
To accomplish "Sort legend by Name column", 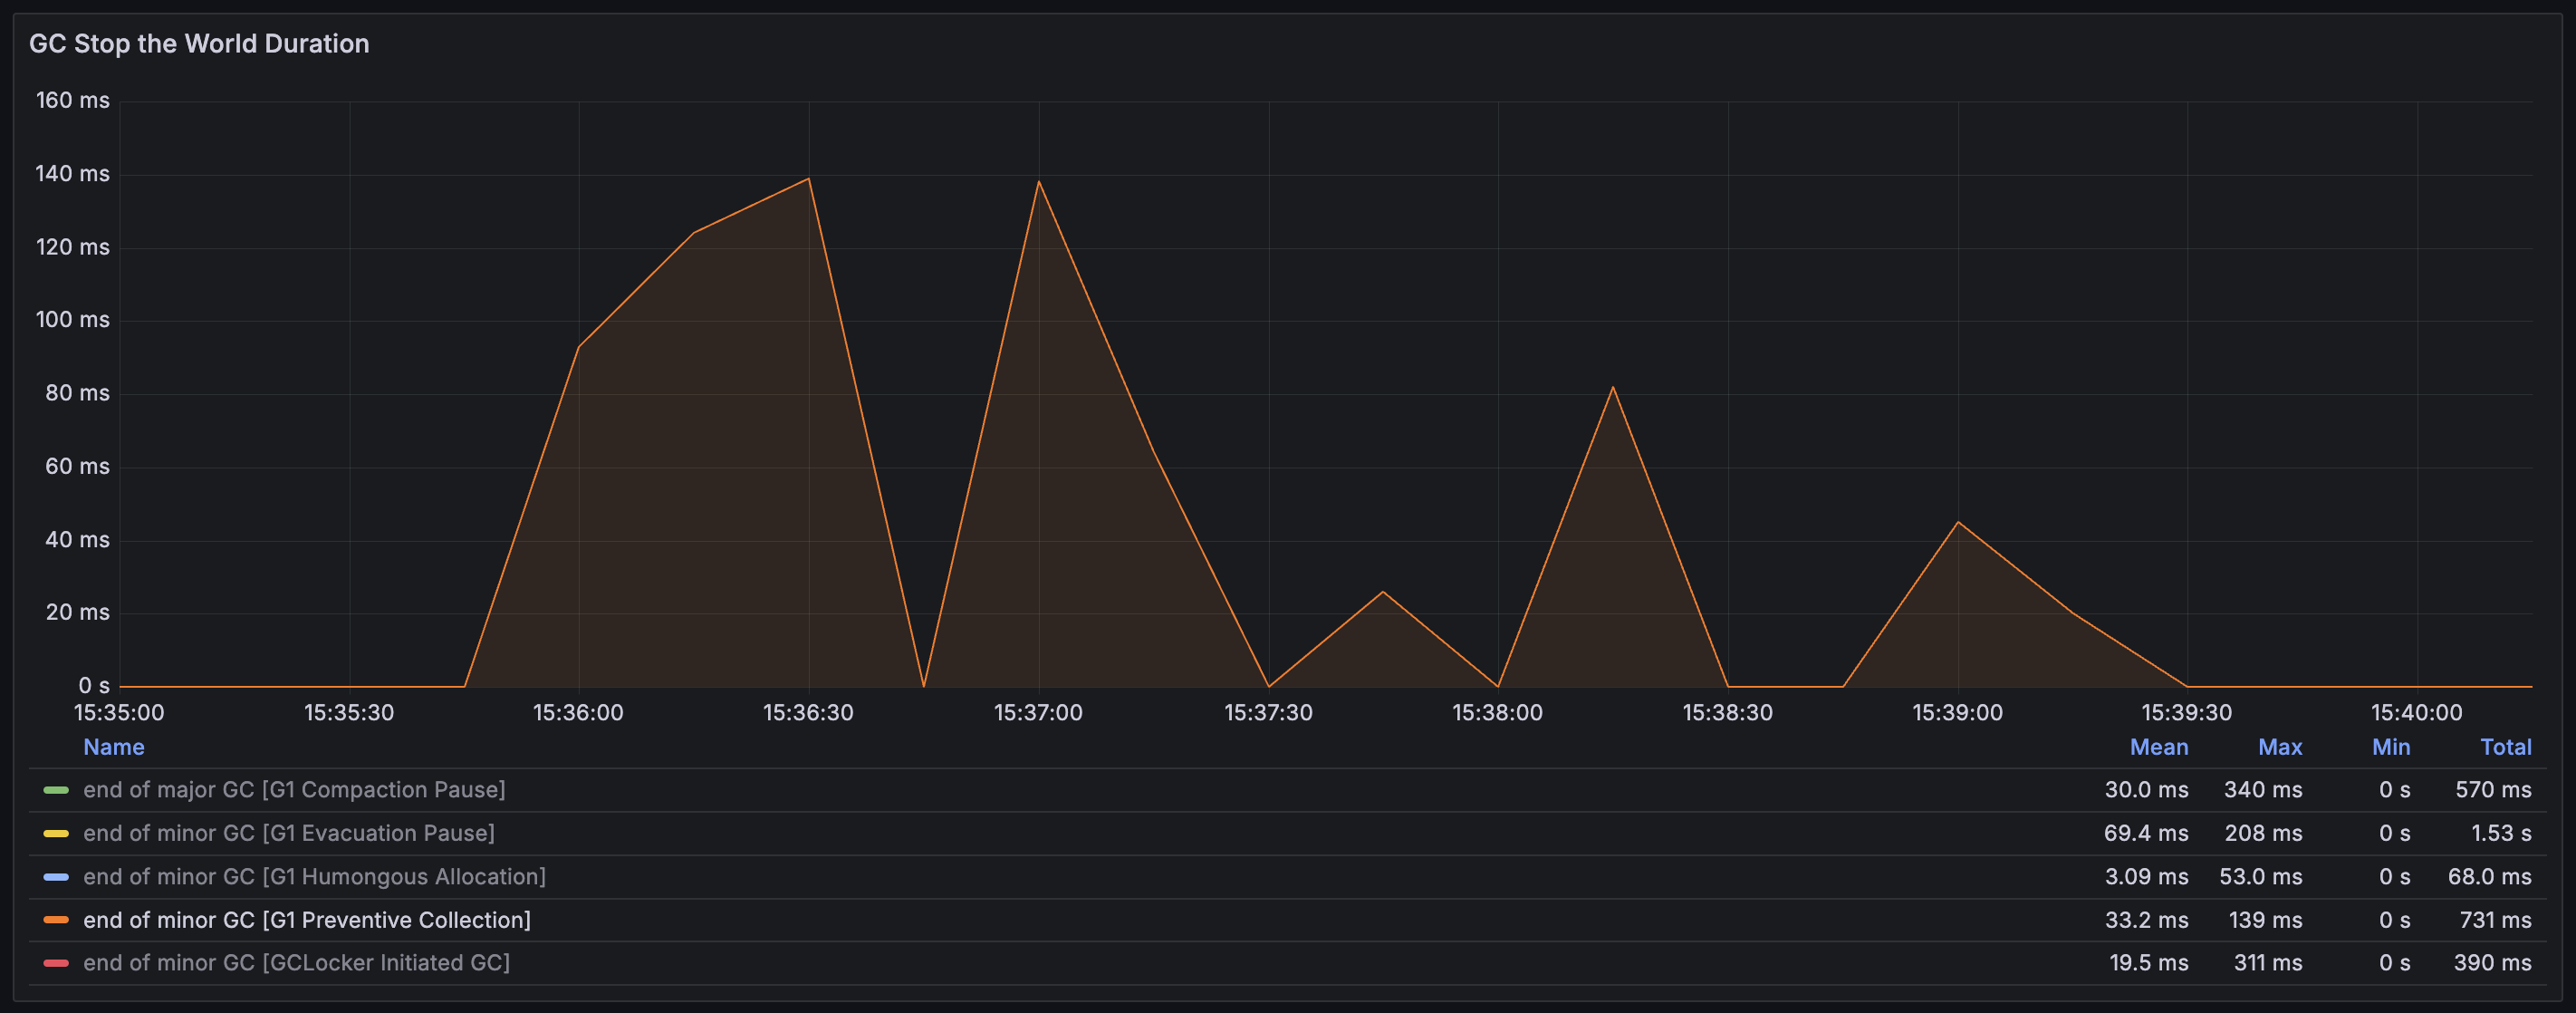I will (x=114, y=747).
